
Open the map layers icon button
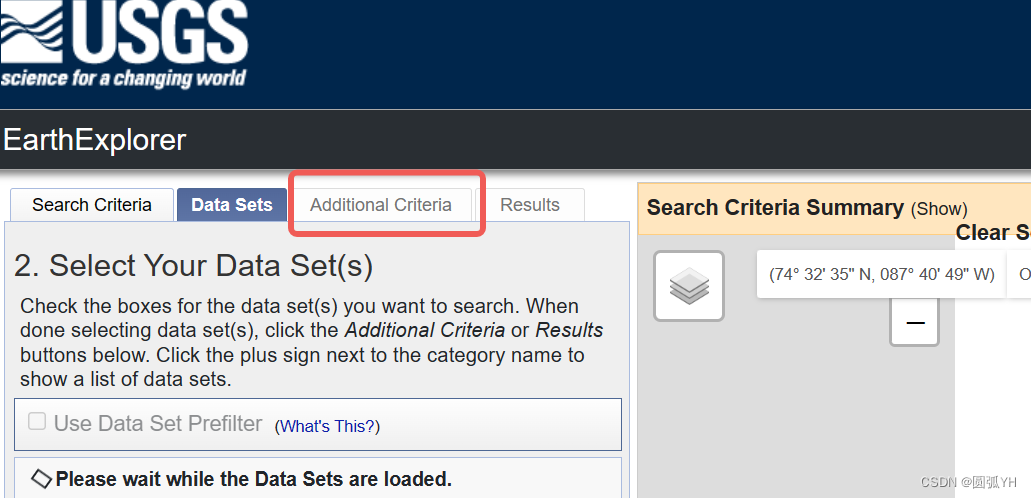(688, 286)
